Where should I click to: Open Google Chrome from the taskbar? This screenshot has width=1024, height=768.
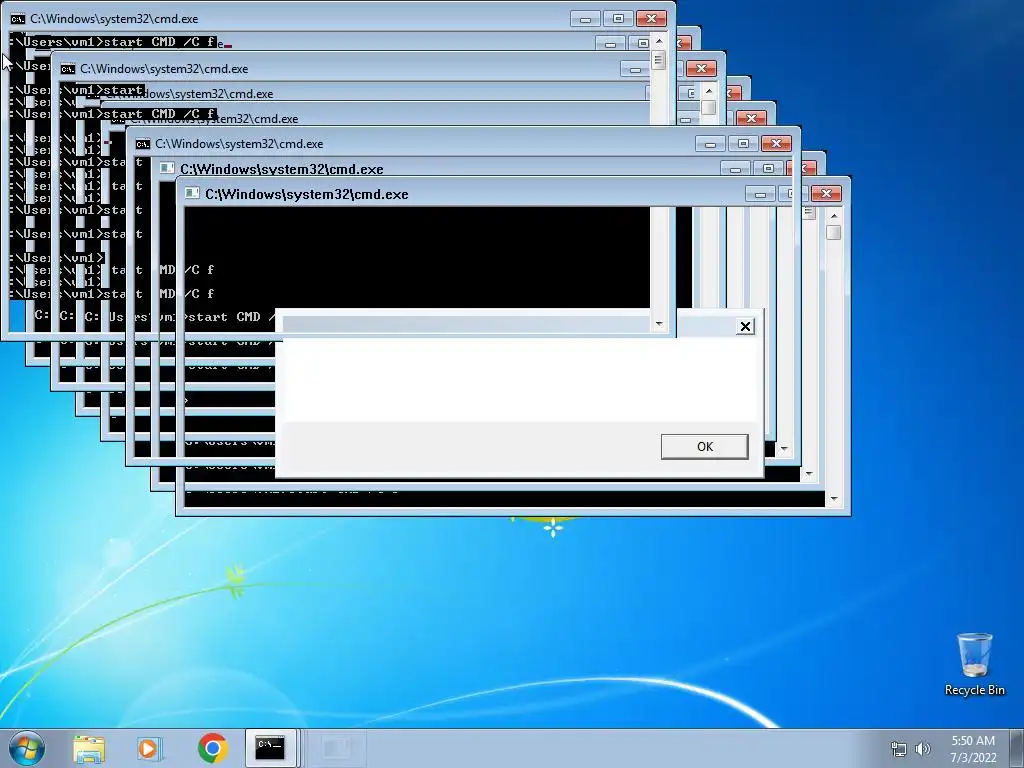(x=212, y=748)
